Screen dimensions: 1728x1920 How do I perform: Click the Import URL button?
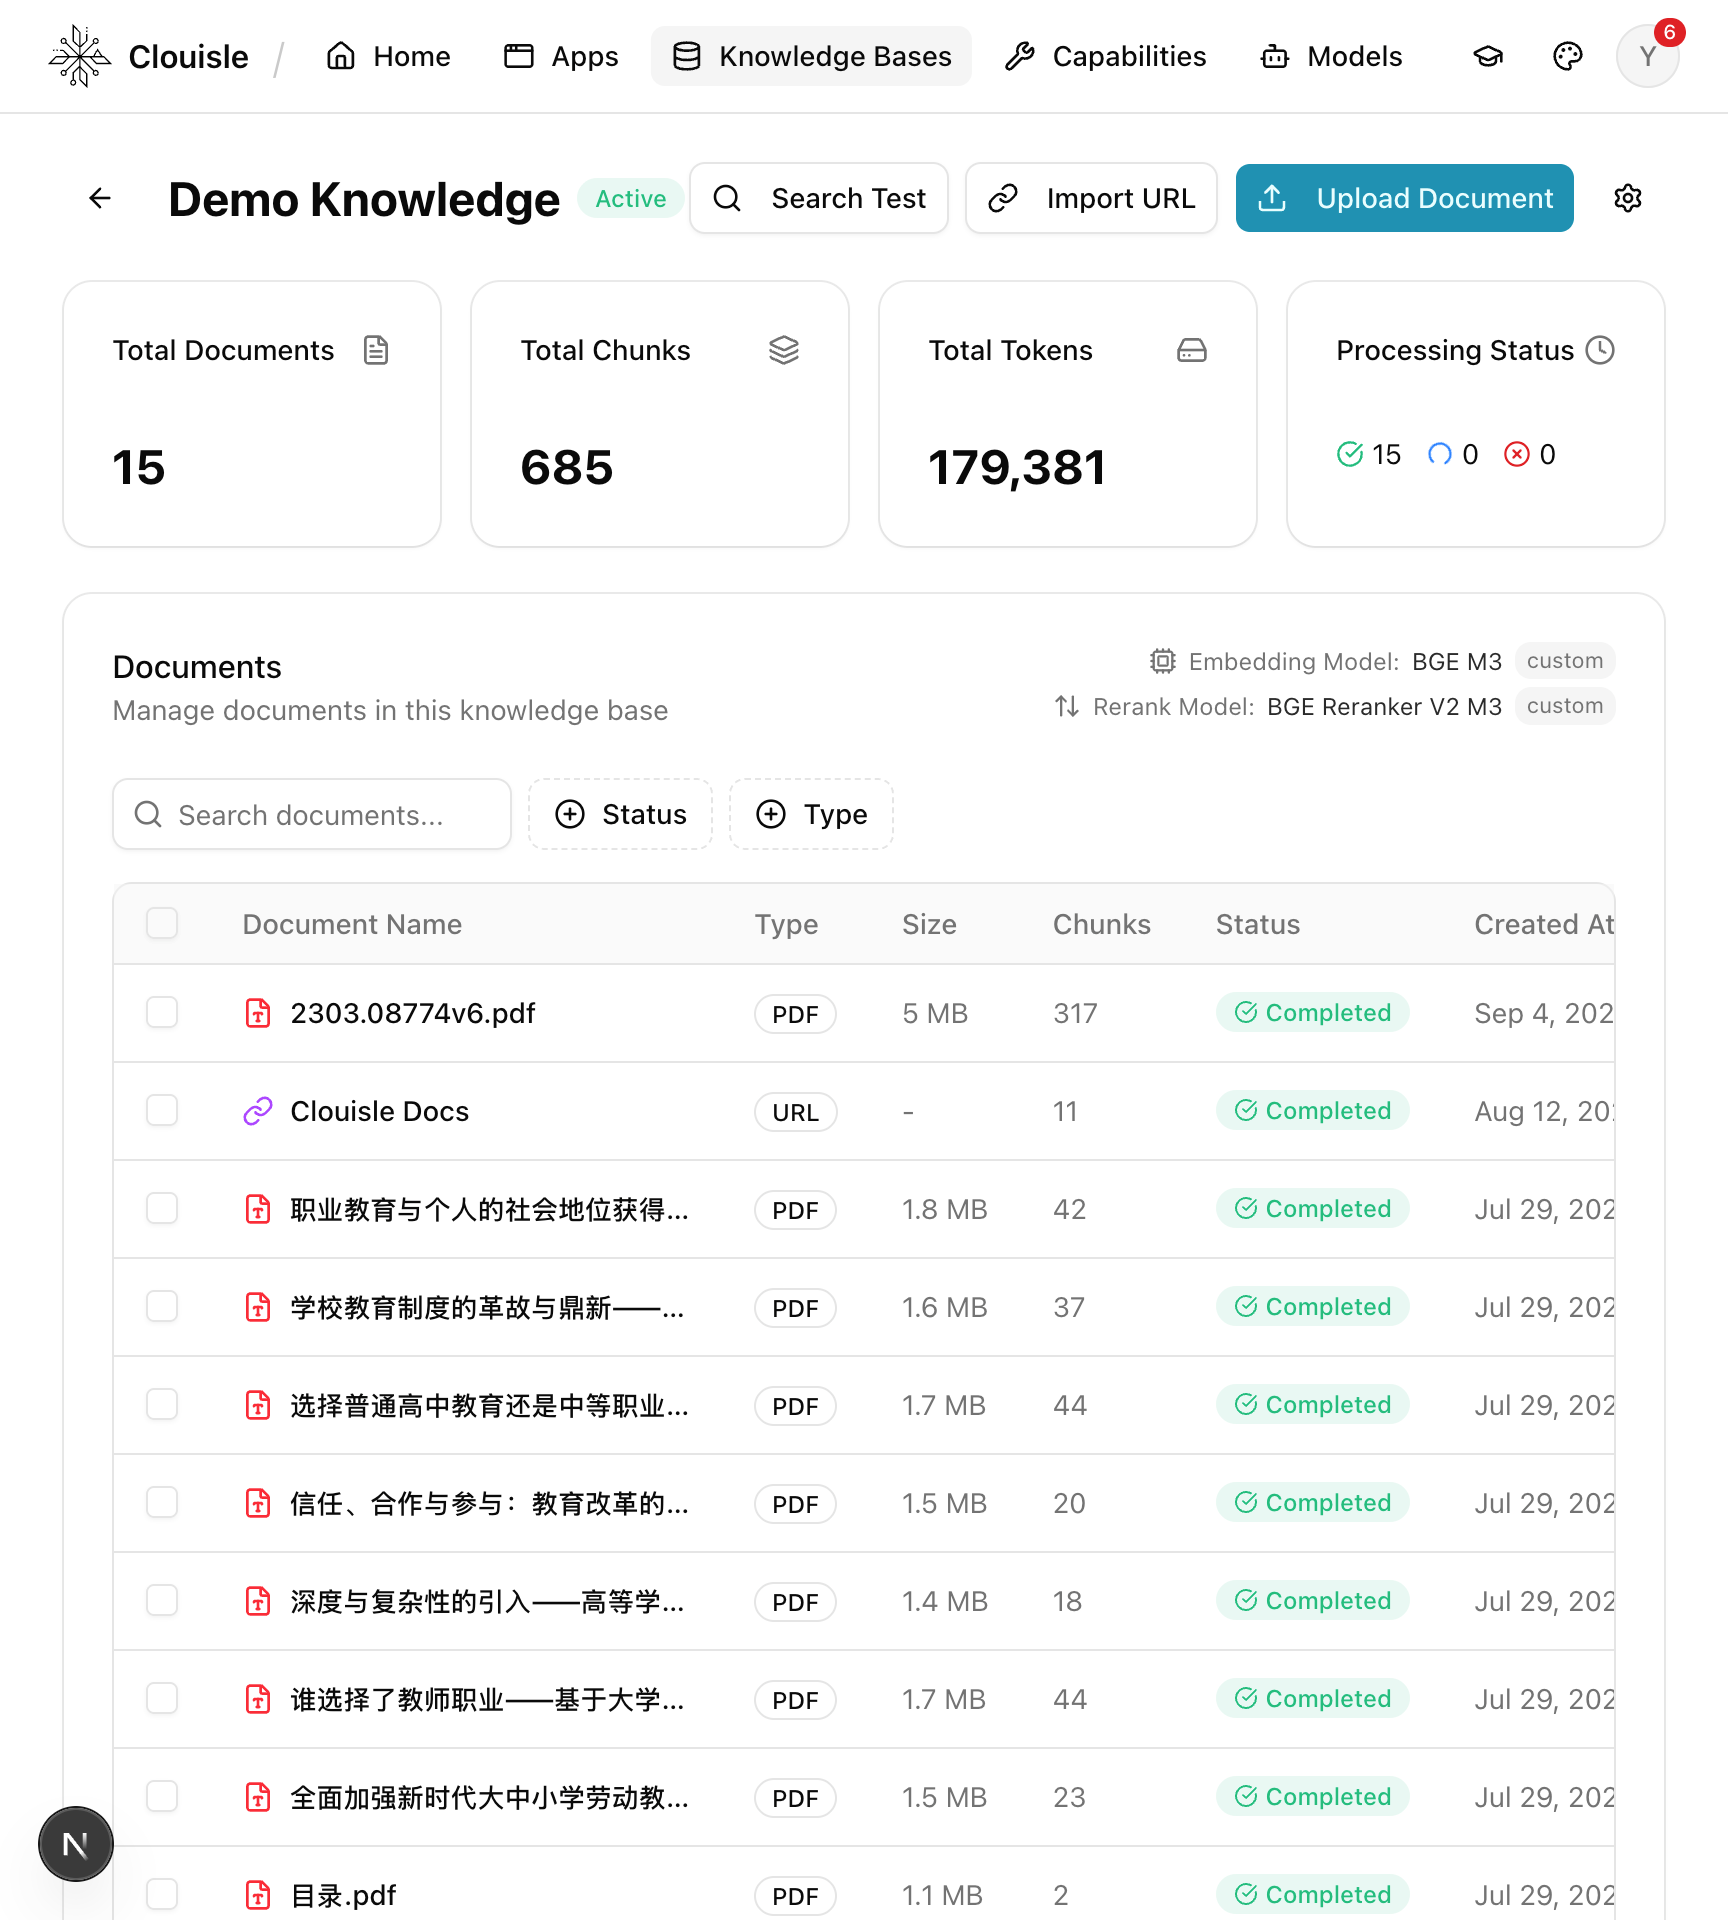coord(1091,198)
